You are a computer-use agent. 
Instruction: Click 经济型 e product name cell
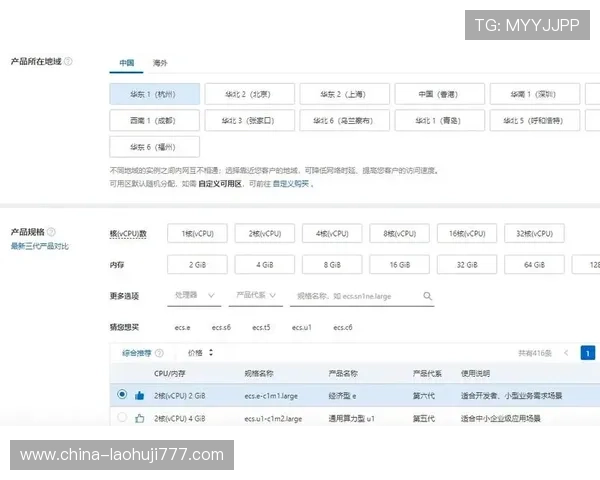tap(342, 396)
